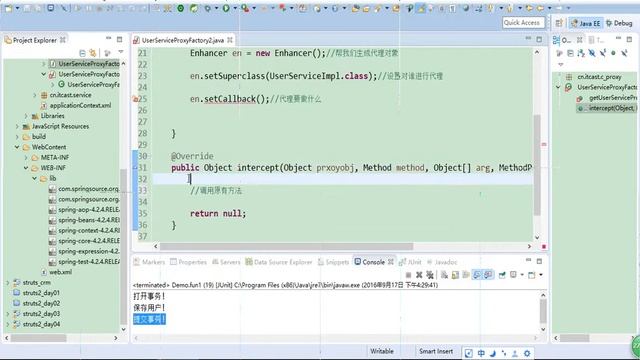Collapse the WebContent folder
Viewport: 640px width, 360px height.
[x=17, y=147]
